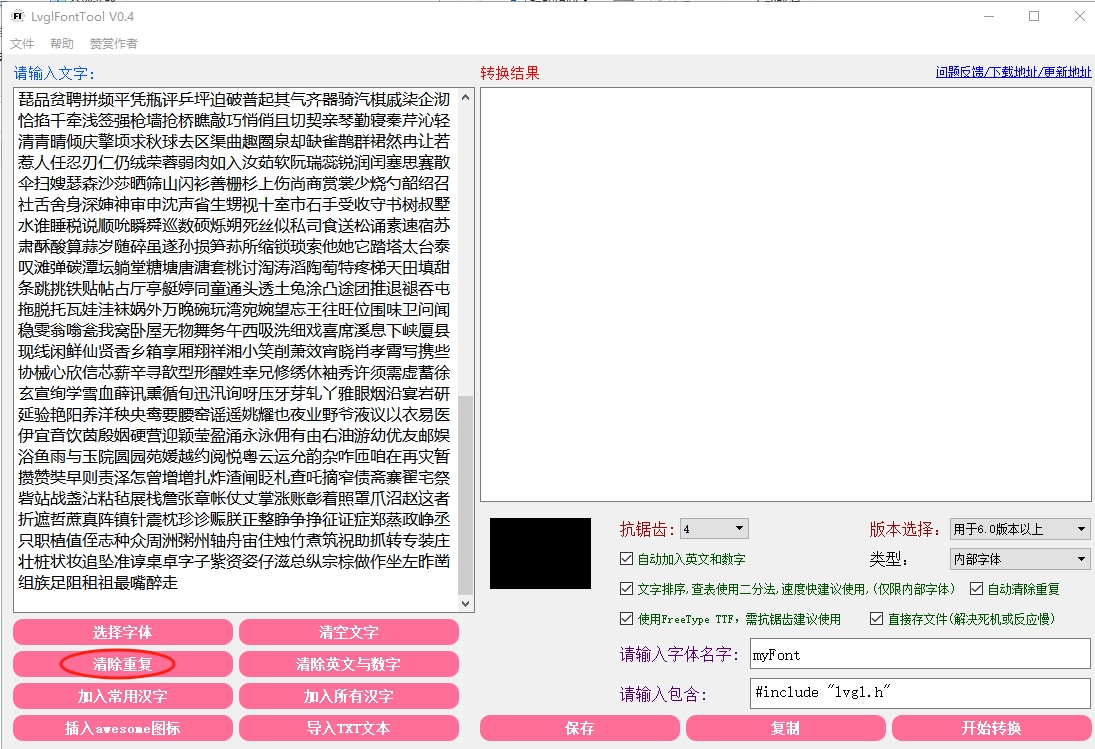Image resolution: width=1095 pixels, height=749 pixels.
Task: Open the 版本选择 dropdown
Action: click(x=1019, y=529)
